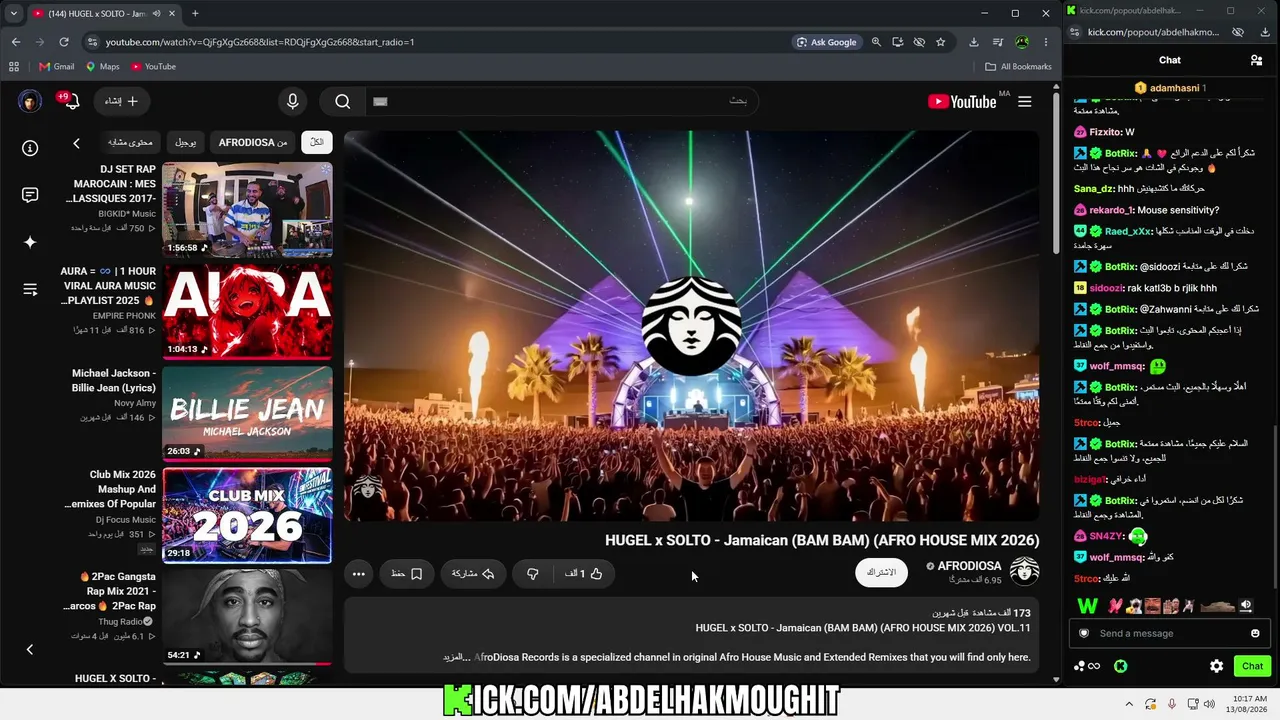
Task: Start voice search with the microphone
Action: 293,101
